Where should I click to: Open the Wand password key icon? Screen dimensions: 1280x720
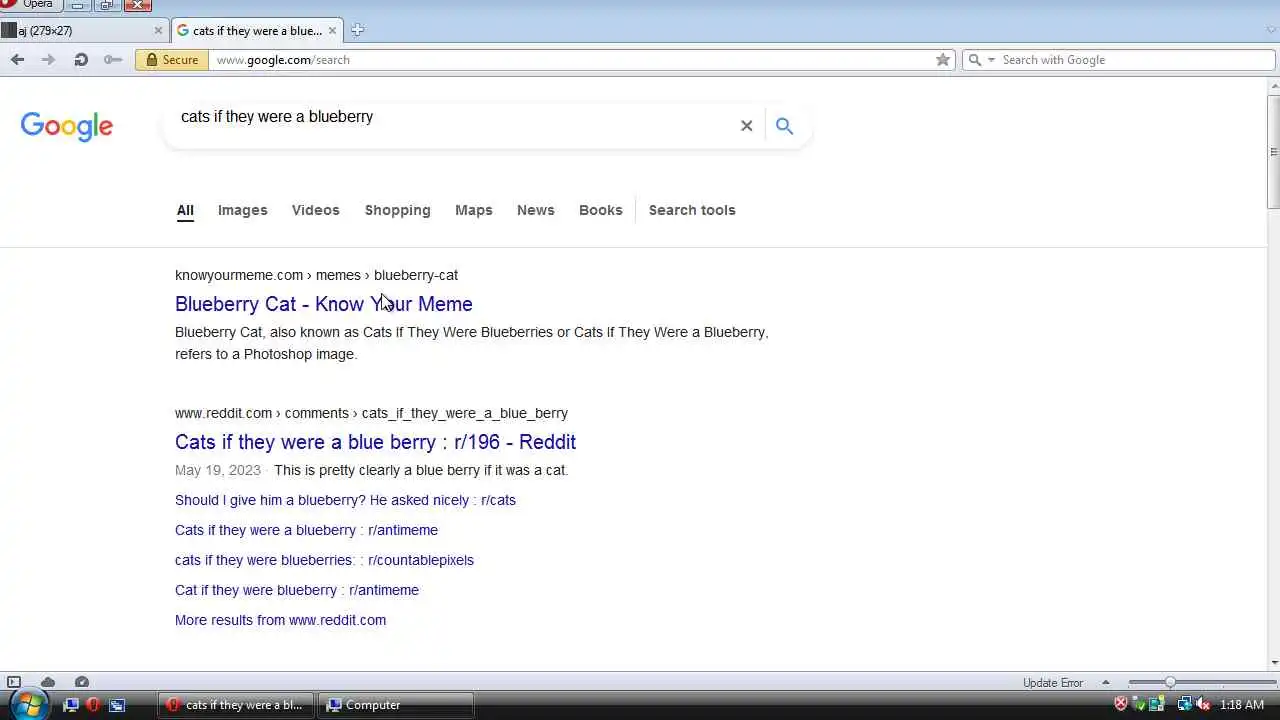[113, 60]
